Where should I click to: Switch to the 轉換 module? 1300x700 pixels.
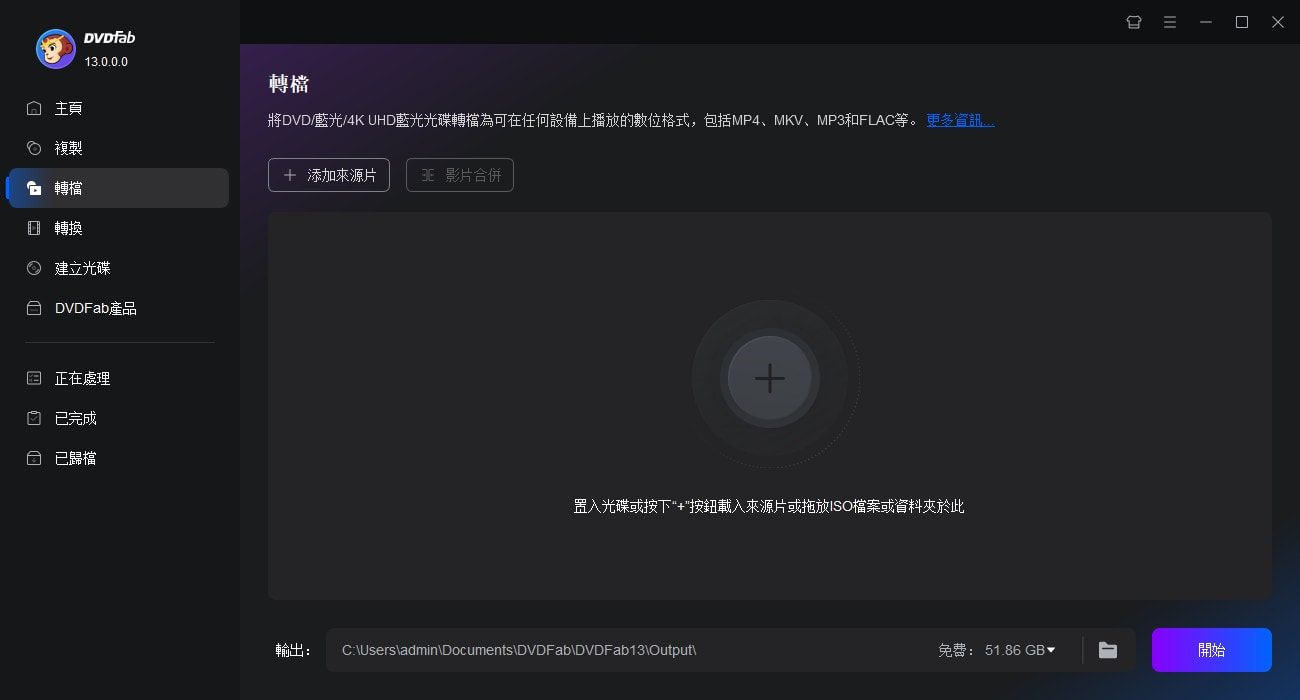(118, 228)
